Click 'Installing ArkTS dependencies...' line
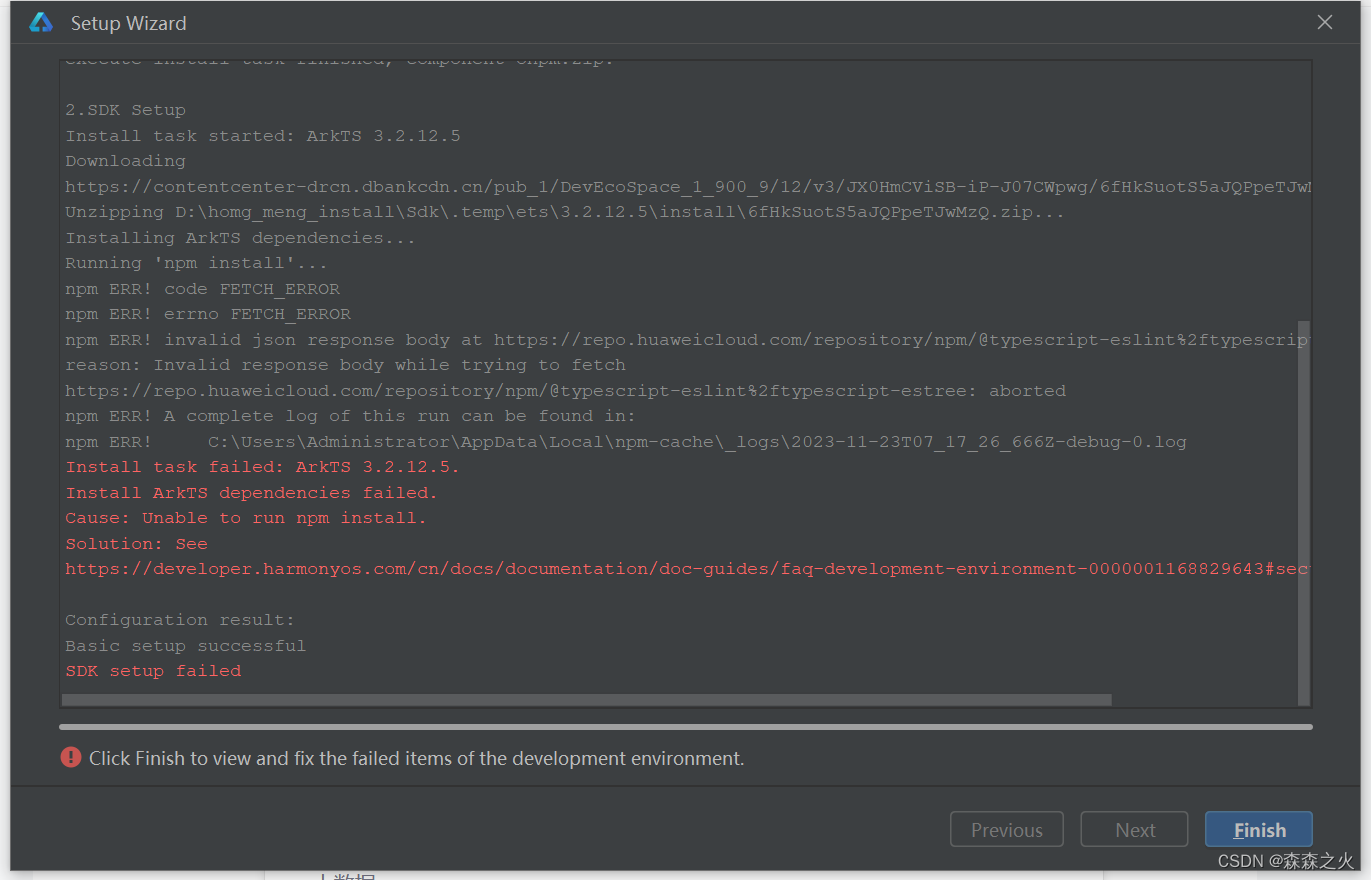 (240, 238)
